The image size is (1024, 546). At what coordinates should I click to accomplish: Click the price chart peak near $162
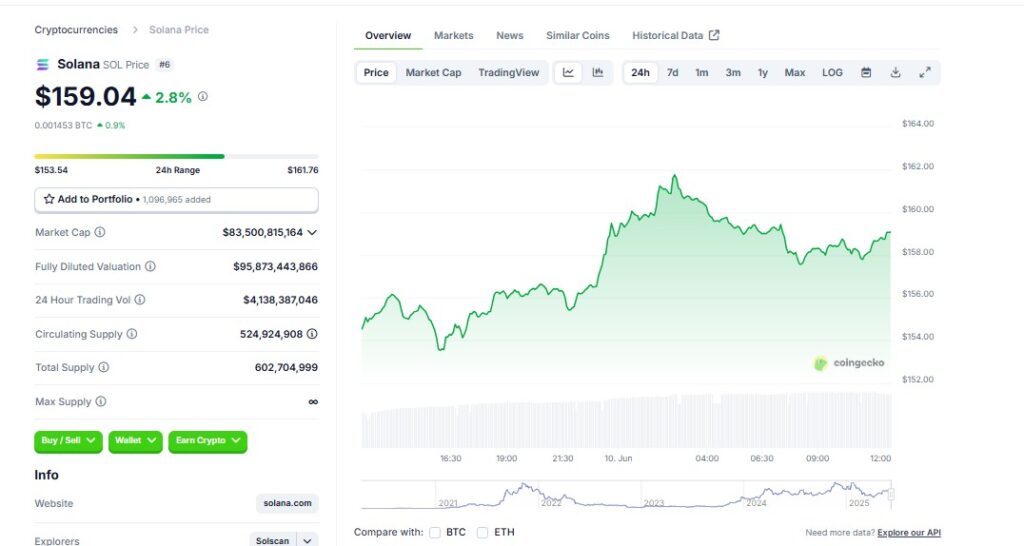pos(675,176)
